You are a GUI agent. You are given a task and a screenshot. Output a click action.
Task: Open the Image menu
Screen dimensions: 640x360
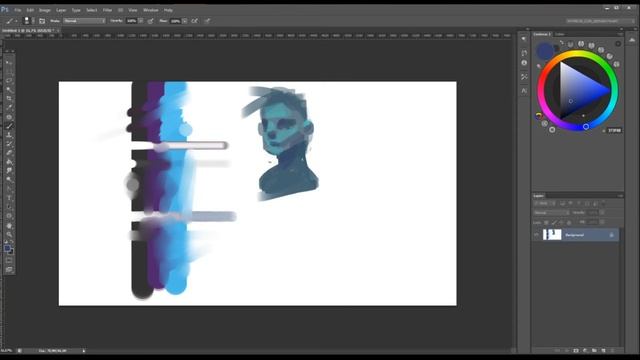[x=44, y=10]
